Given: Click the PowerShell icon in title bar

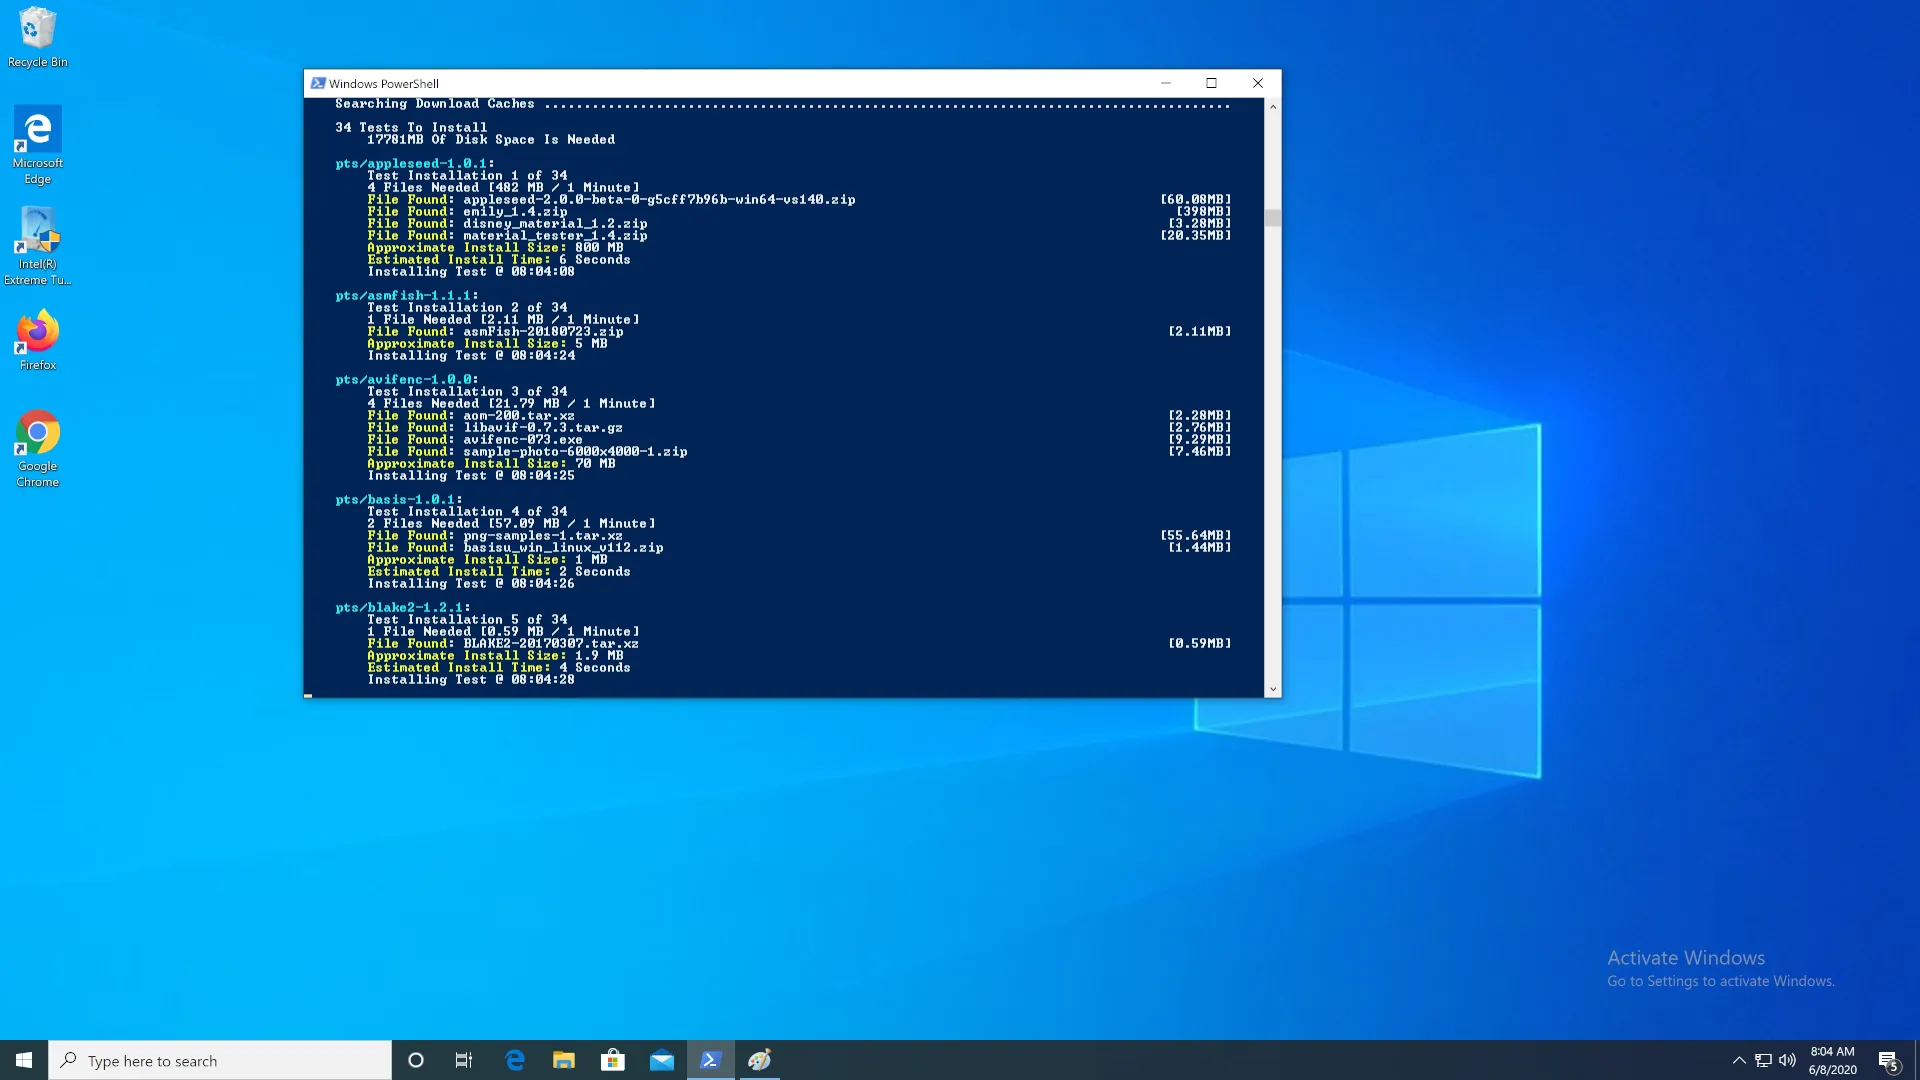Looking at the screenshot, I should (318, 83).
